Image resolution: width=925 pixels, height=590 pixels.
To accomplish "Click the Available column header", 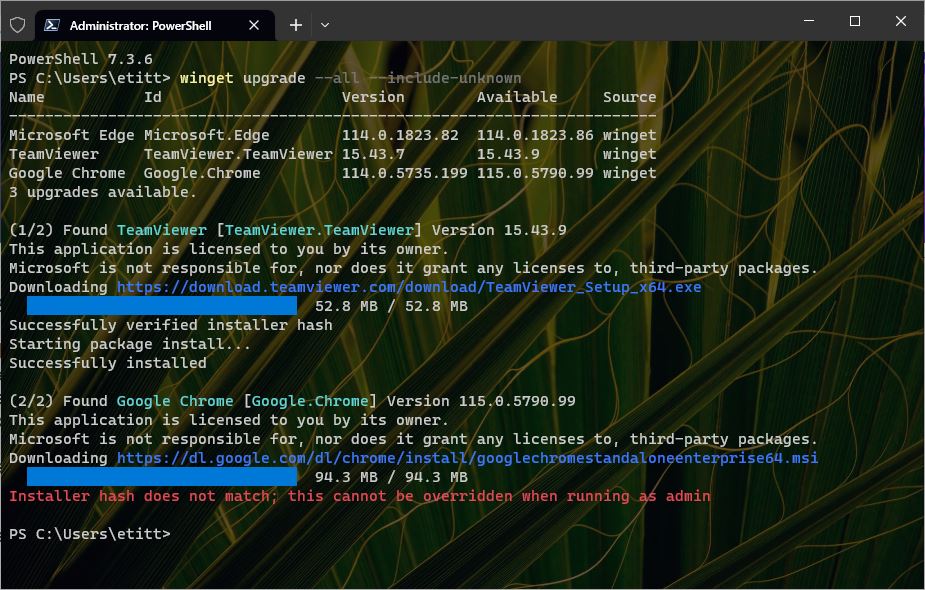I will [516, 97].
